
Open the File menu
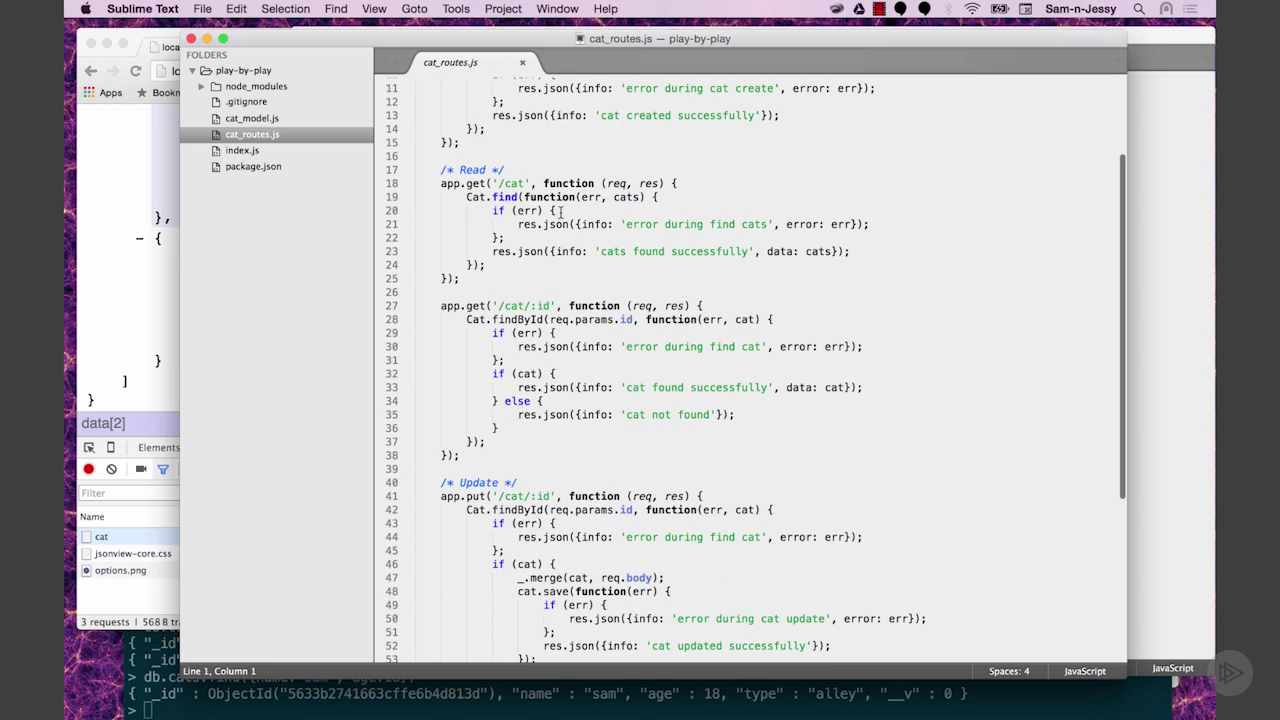click(x=202, y=9)
